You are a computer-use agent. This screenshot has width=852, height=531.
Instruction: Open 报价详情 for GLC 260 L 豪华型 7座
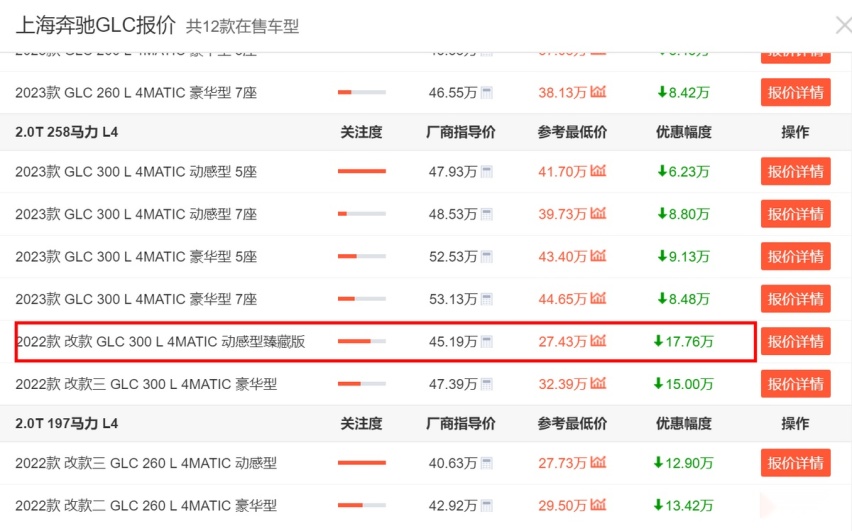tap(795, 92)
